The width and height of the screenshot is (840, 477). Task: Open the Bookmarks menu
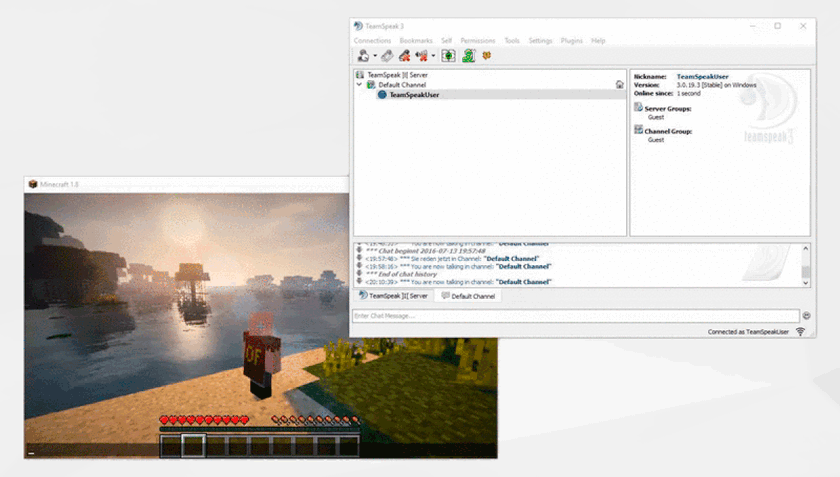416,41
